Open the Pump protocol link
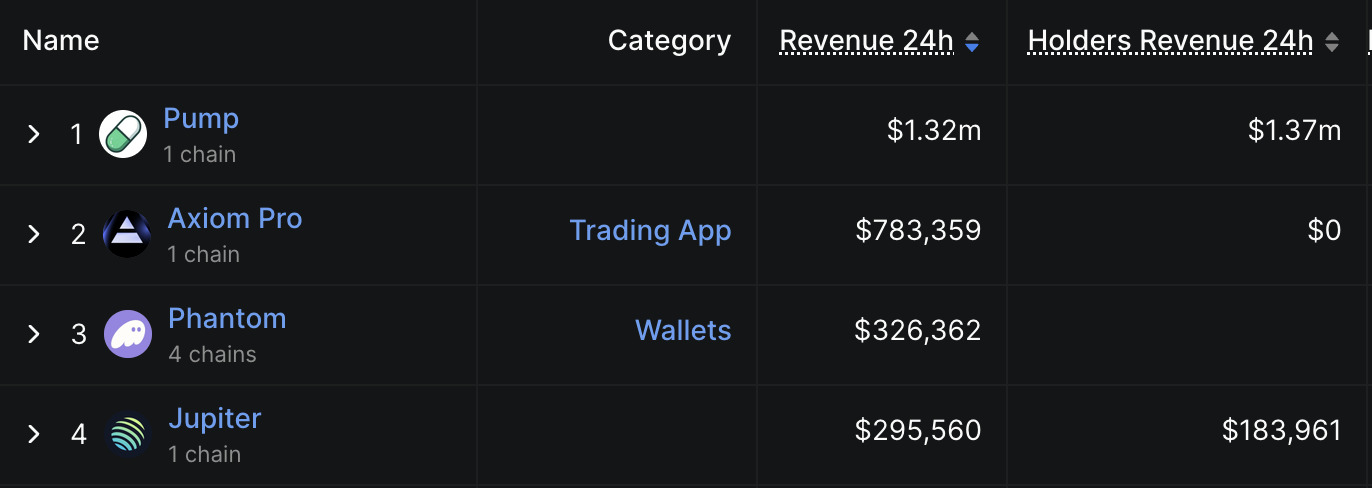Viewport: 1372px width, 488px height. (201, 118)
